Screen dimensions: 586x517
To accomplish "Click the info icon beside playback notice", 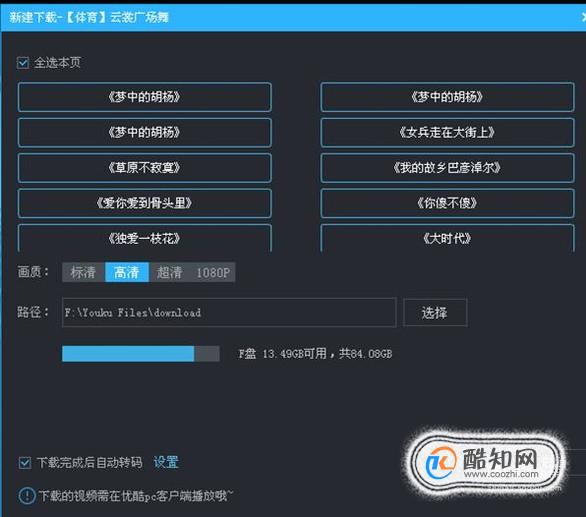I will pos(27,496).
